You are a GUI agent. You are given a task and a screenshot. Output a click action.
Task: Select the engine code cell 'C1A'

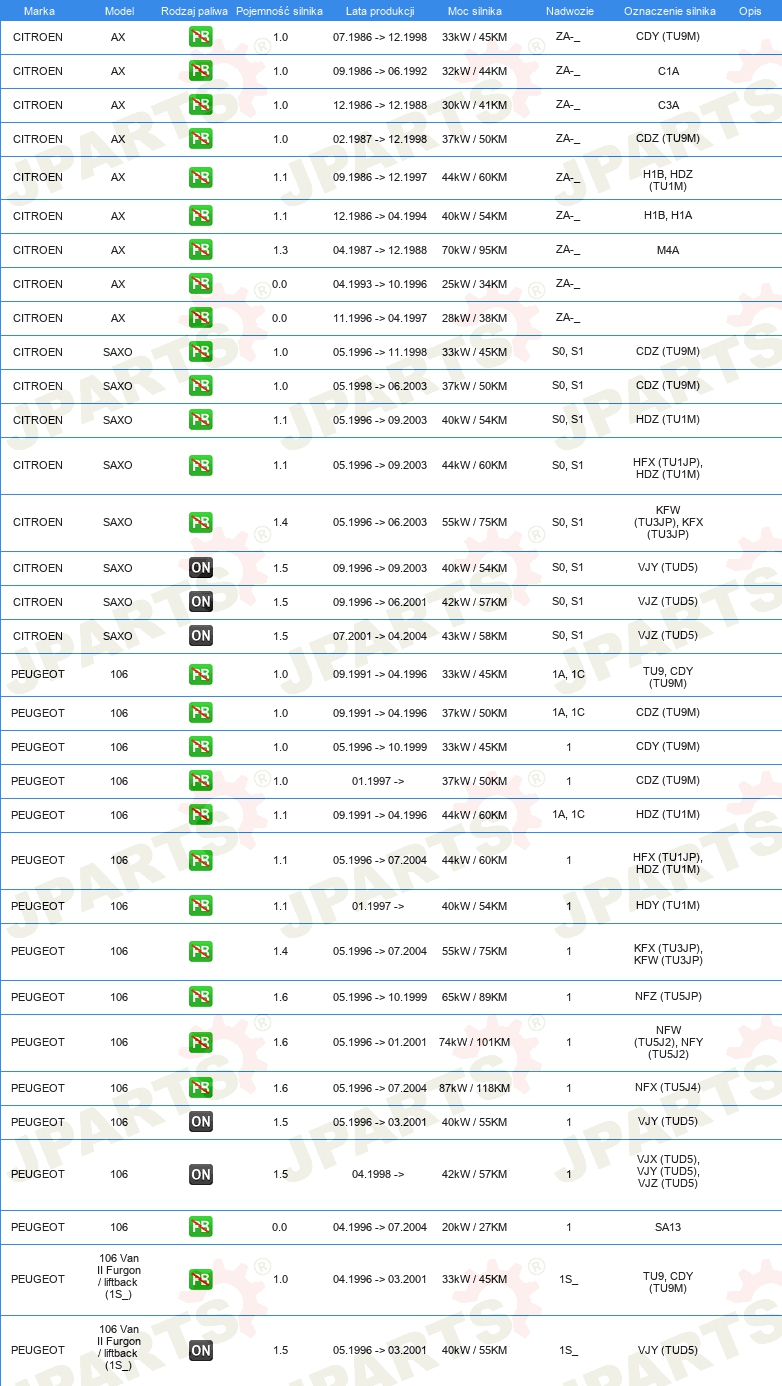point(668,71)
